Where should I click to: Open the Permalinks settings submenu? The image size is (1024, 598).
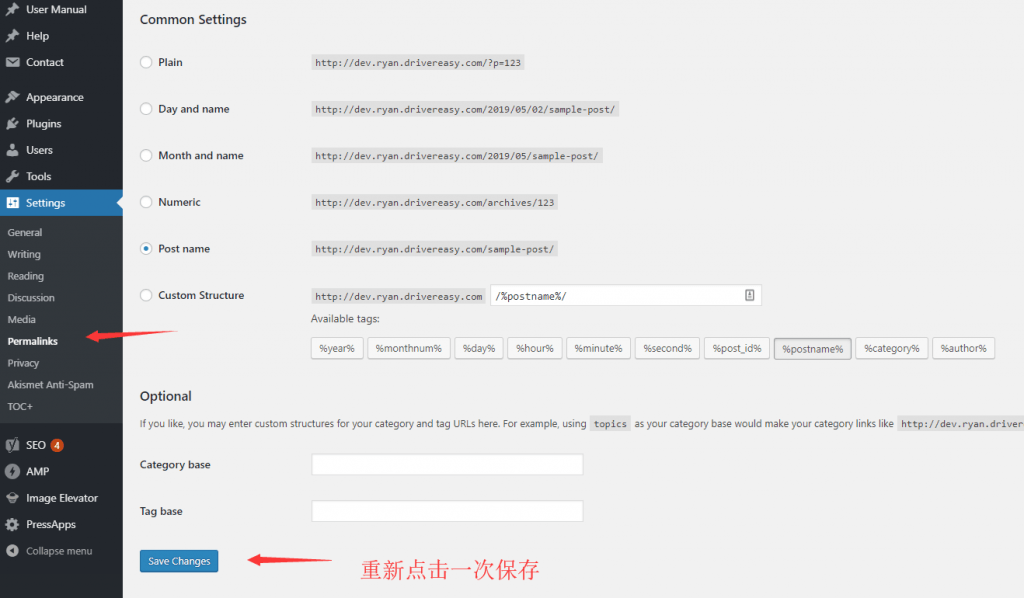pyautogui.click(x=33, y=341)
